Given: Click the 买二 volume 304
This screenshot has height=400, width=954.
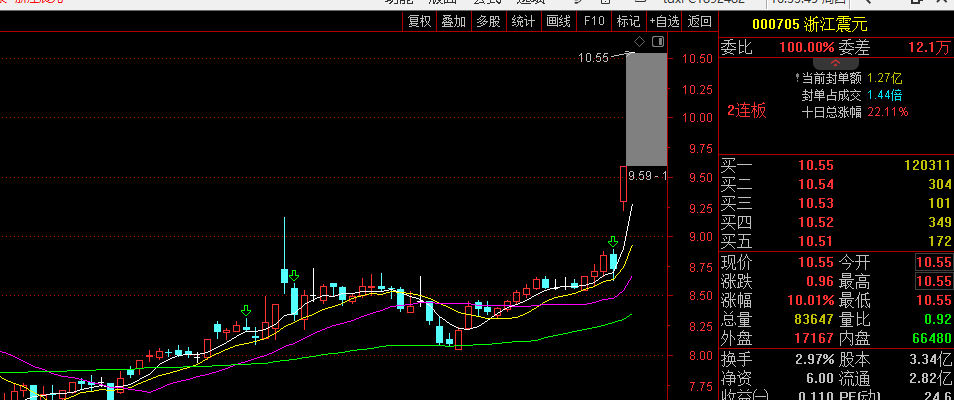Looking at the screenshot, I should (x=939, y=184).
